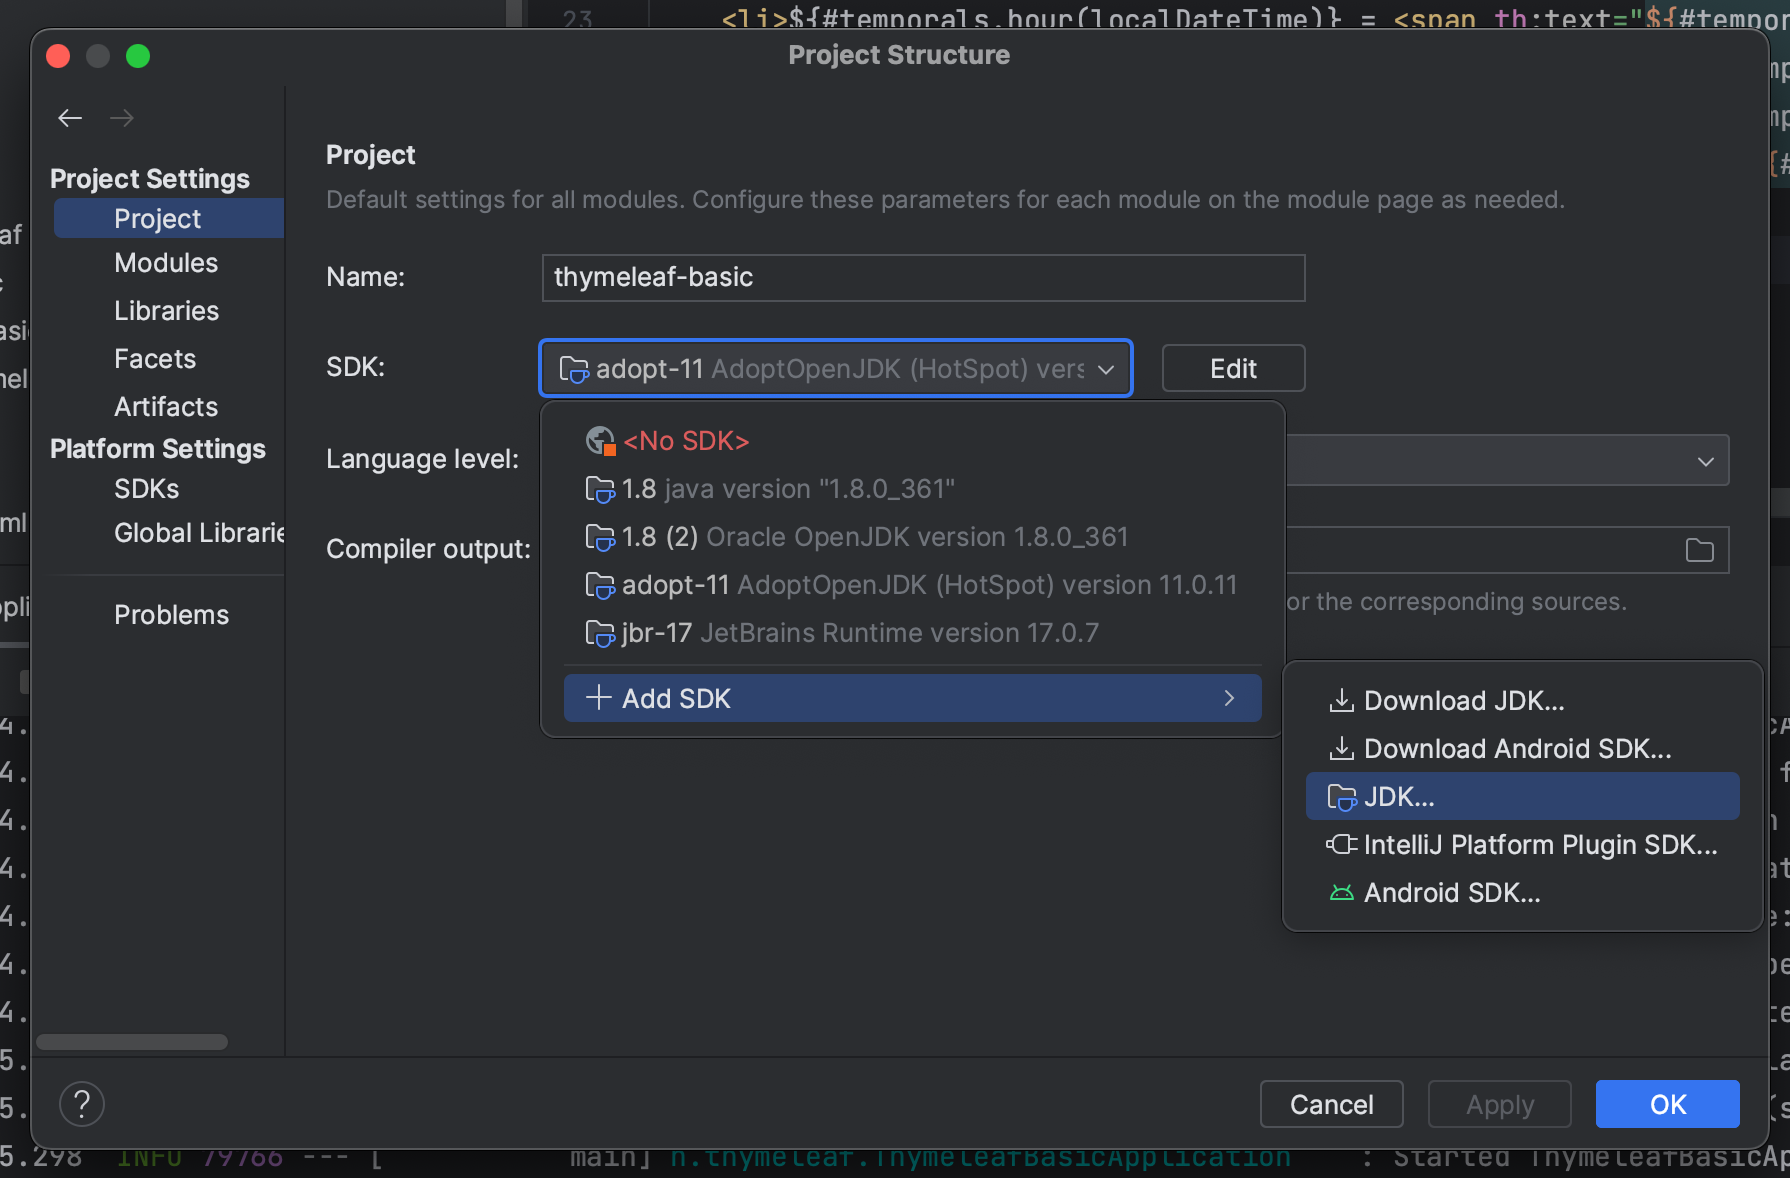The width and height of the screenshot is (1790, 1178).
Task: Click the Project Structure dialog title
Action: coord(899,55)
